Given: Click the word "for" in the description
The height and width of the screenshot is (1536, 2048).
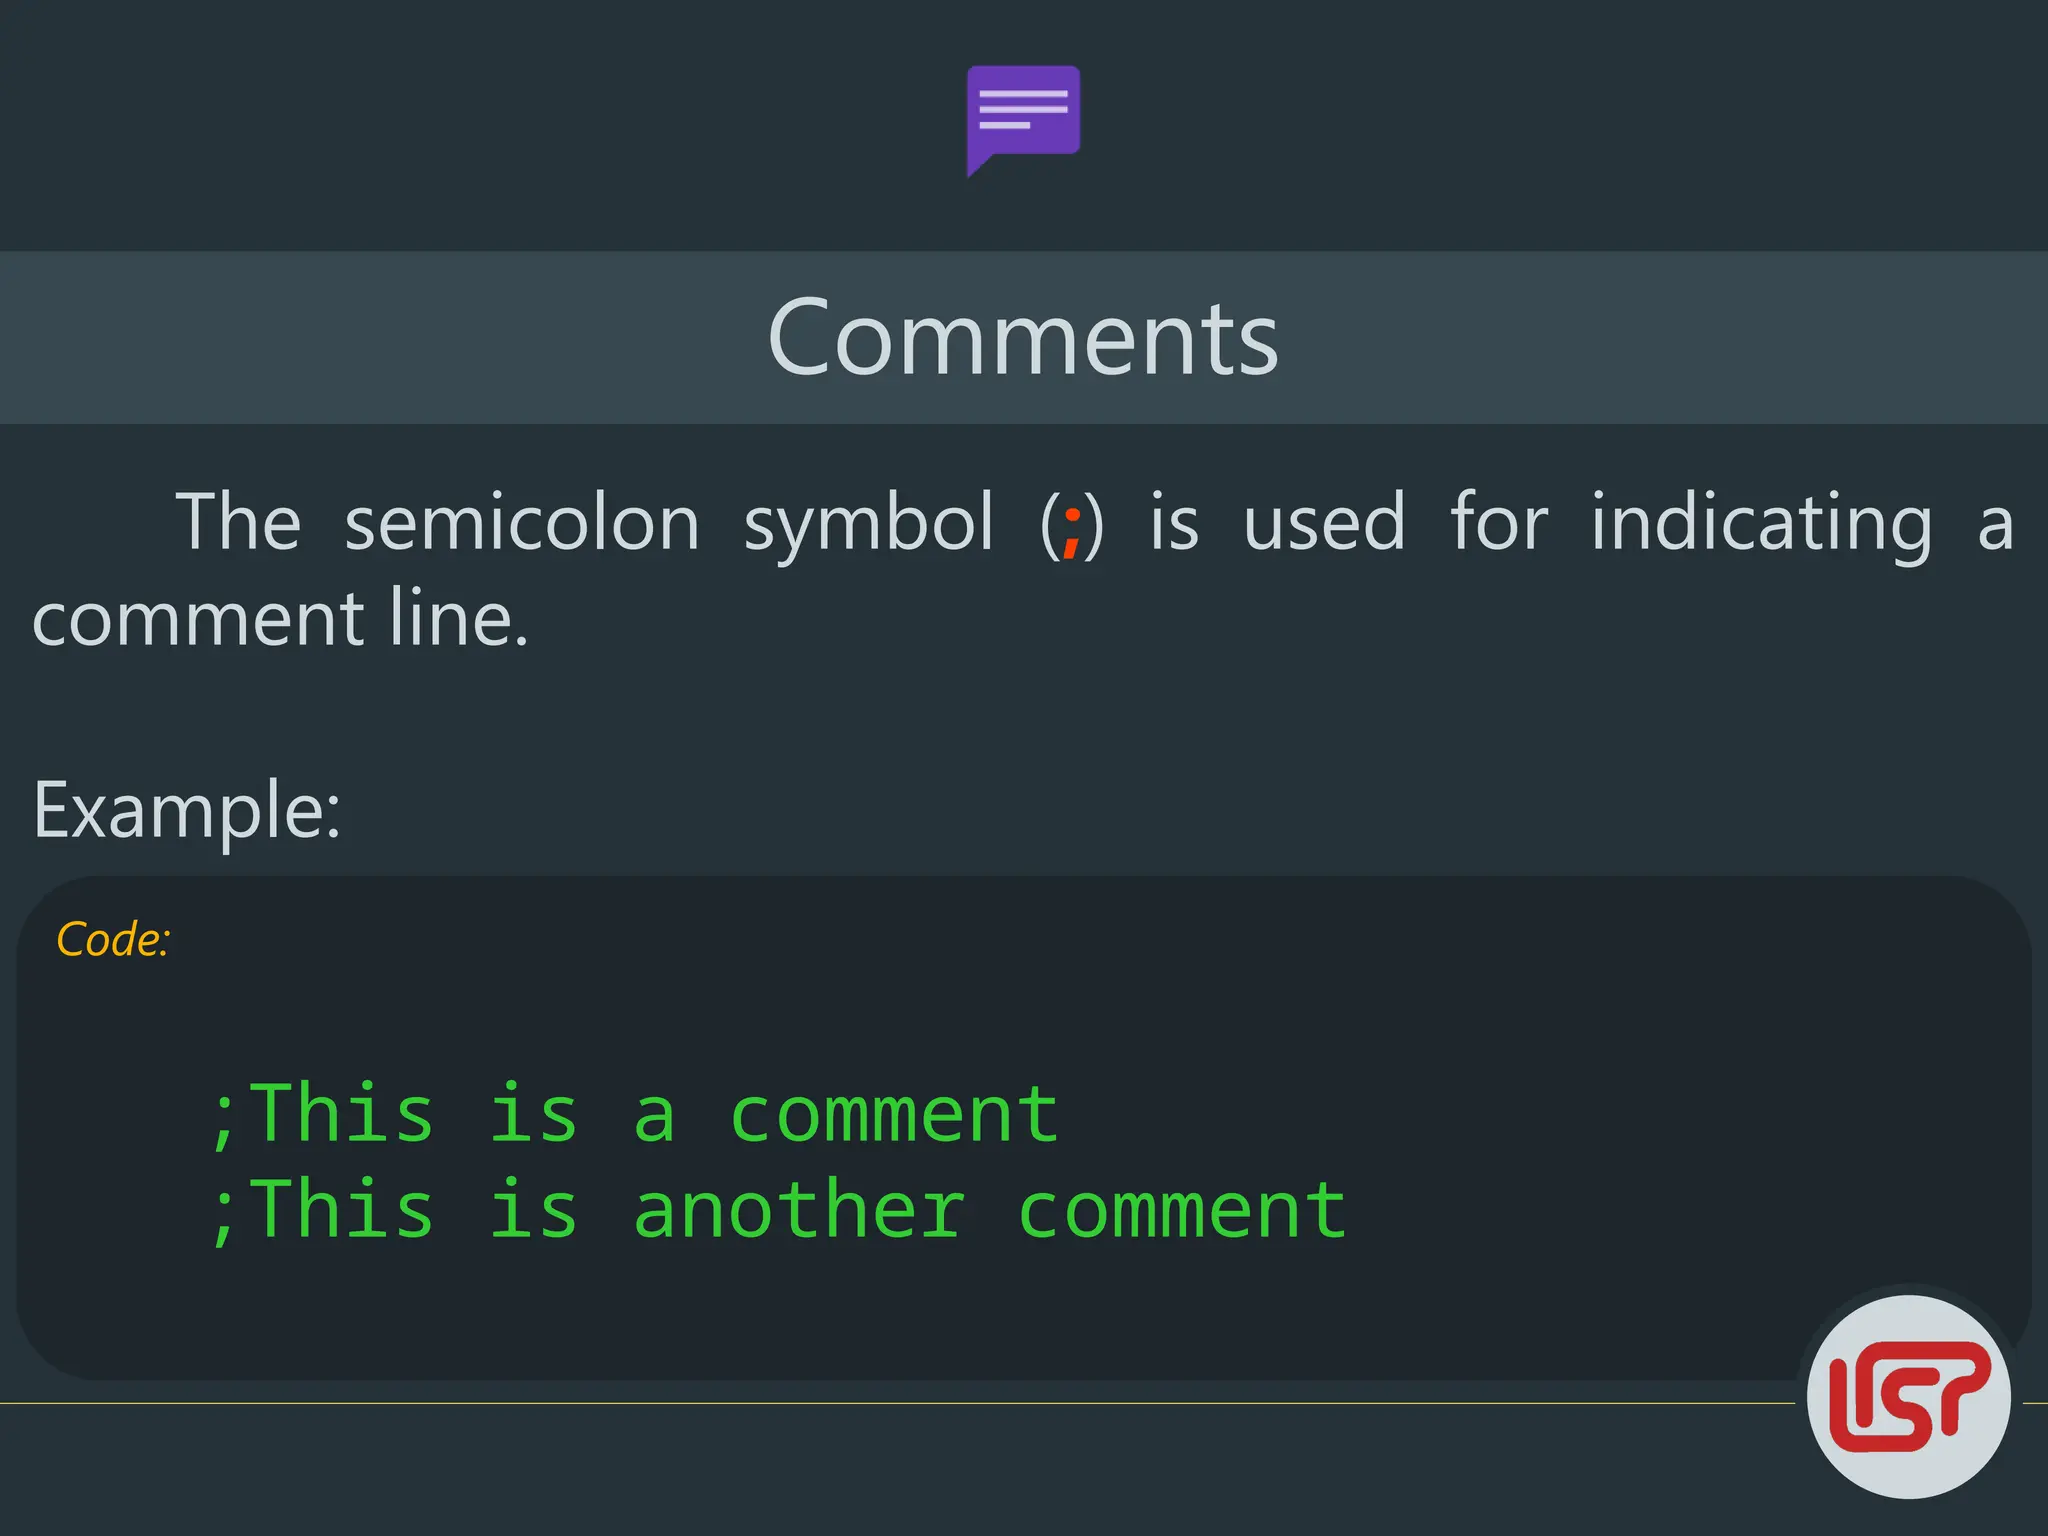Looking at the screenshot, I should (1498, 523).
